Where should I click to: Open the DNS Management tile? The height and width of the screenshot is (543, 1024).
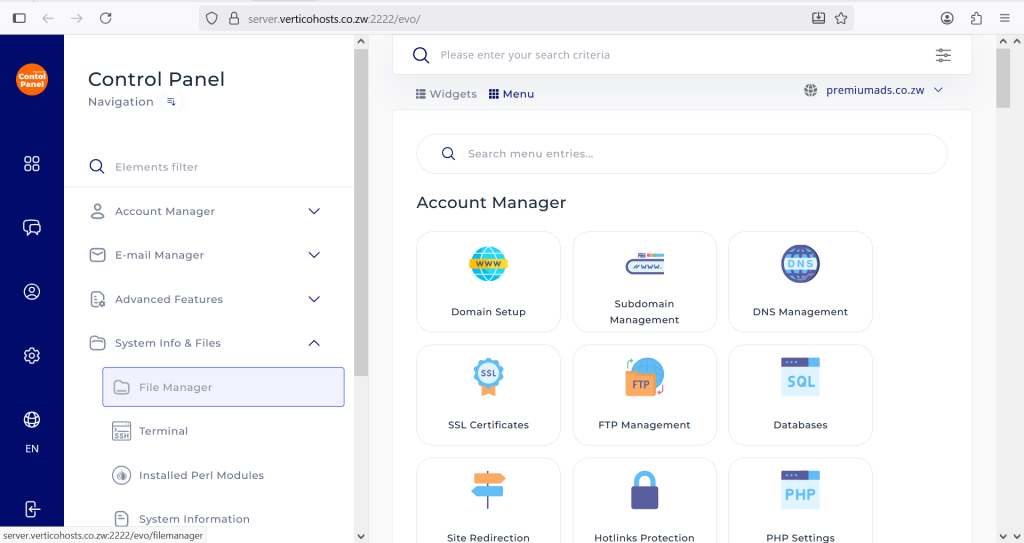pyautogui.click(x=800, y=281)
